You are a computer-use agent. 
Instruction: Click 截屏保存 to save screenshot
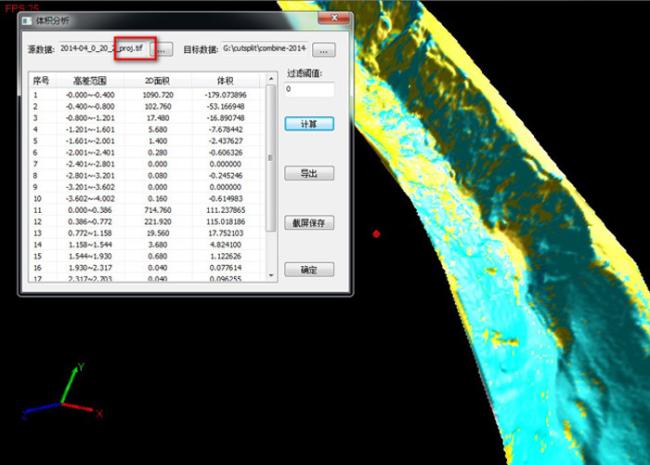(308, 223)
